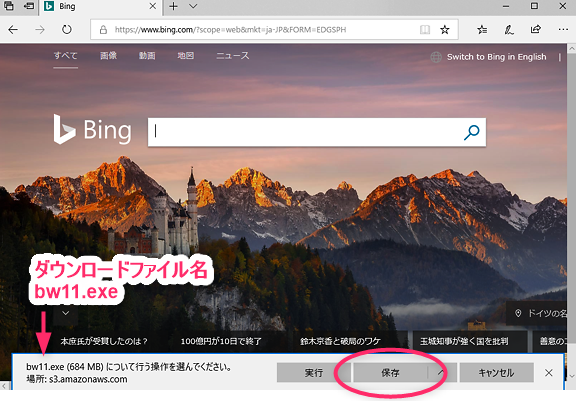
Task: Click the globe icon beside language switch
Action: 436,57
